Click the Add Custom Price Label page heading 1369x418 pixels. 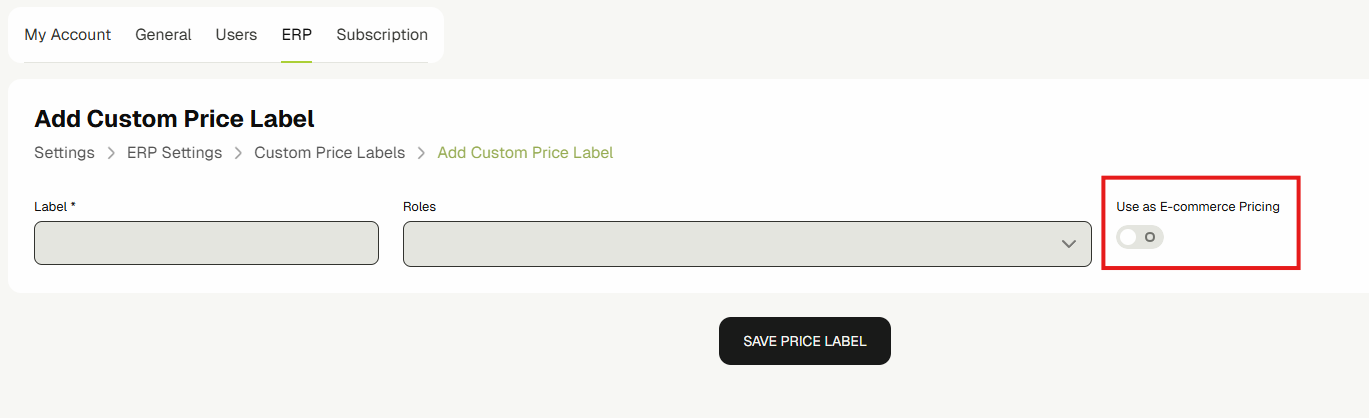[174, 120]
